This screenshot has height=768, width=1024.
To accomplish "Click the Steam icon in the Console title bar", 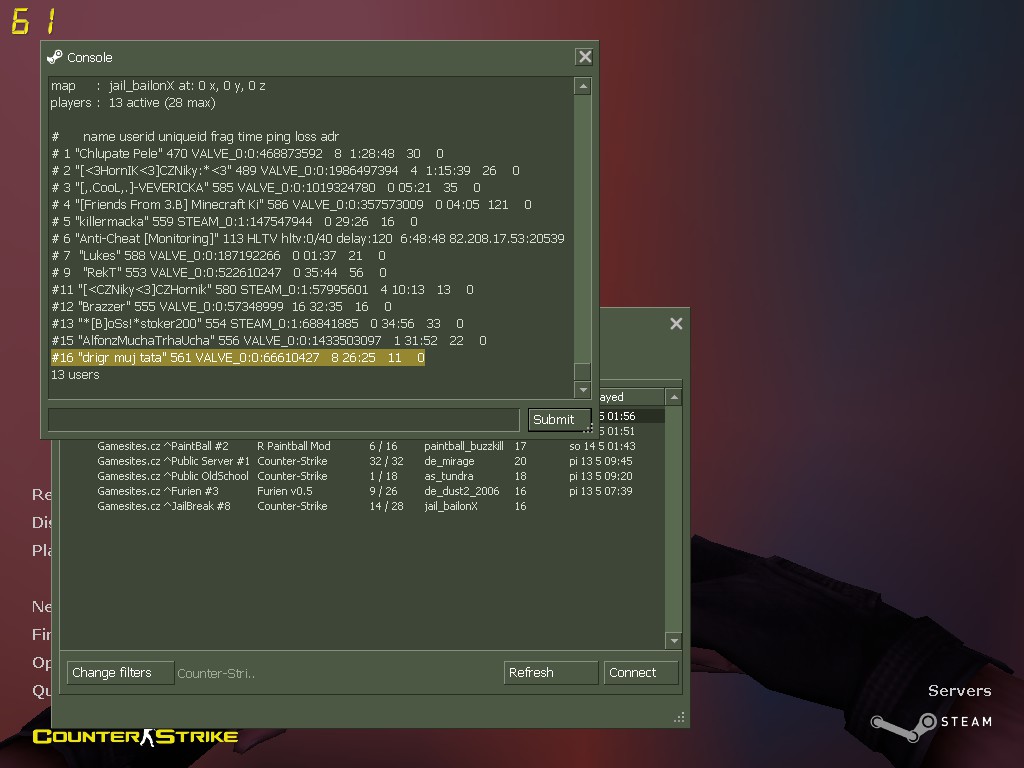I will click(55, 57).
